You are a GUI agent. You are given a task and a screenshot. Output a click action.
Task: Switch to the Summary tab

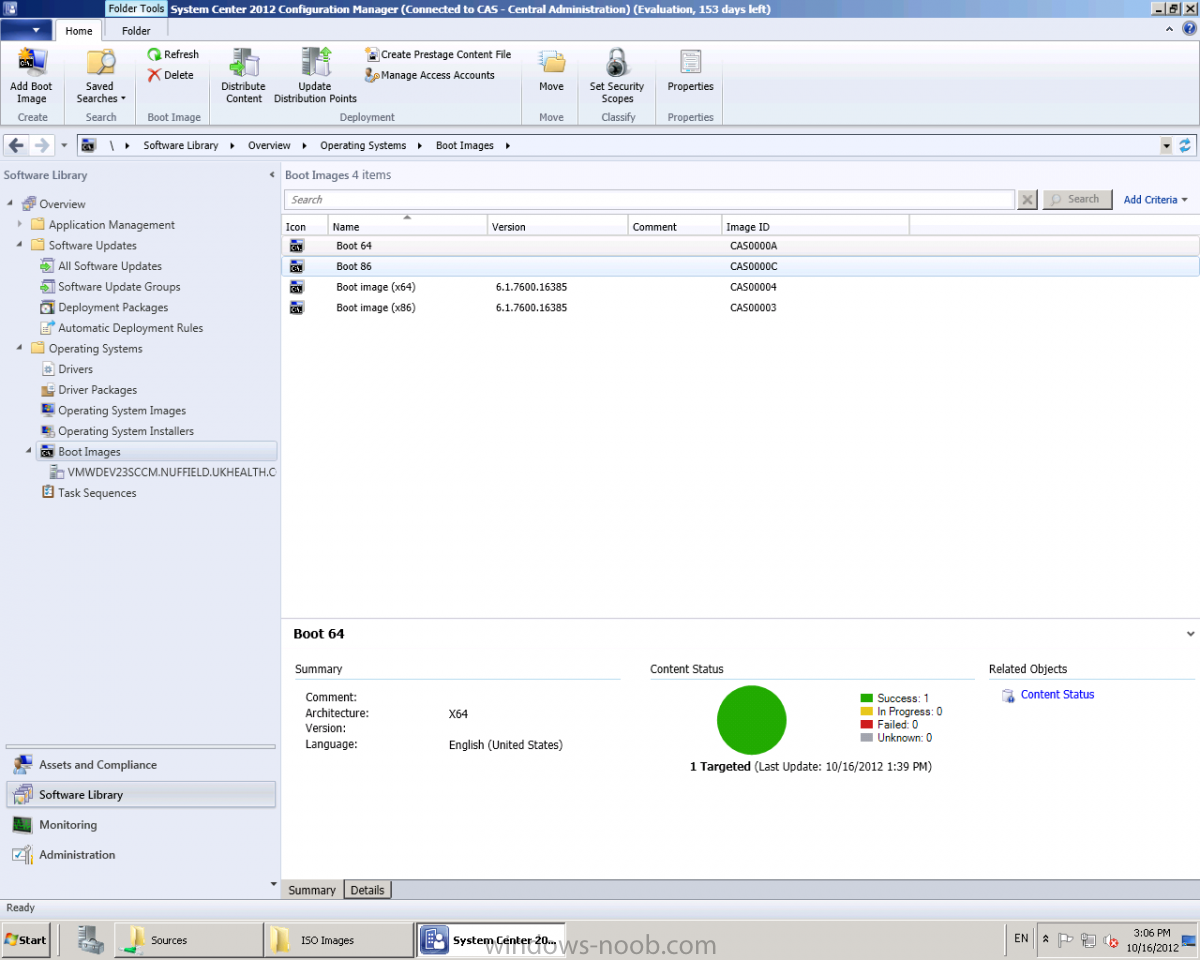point(312,890)
